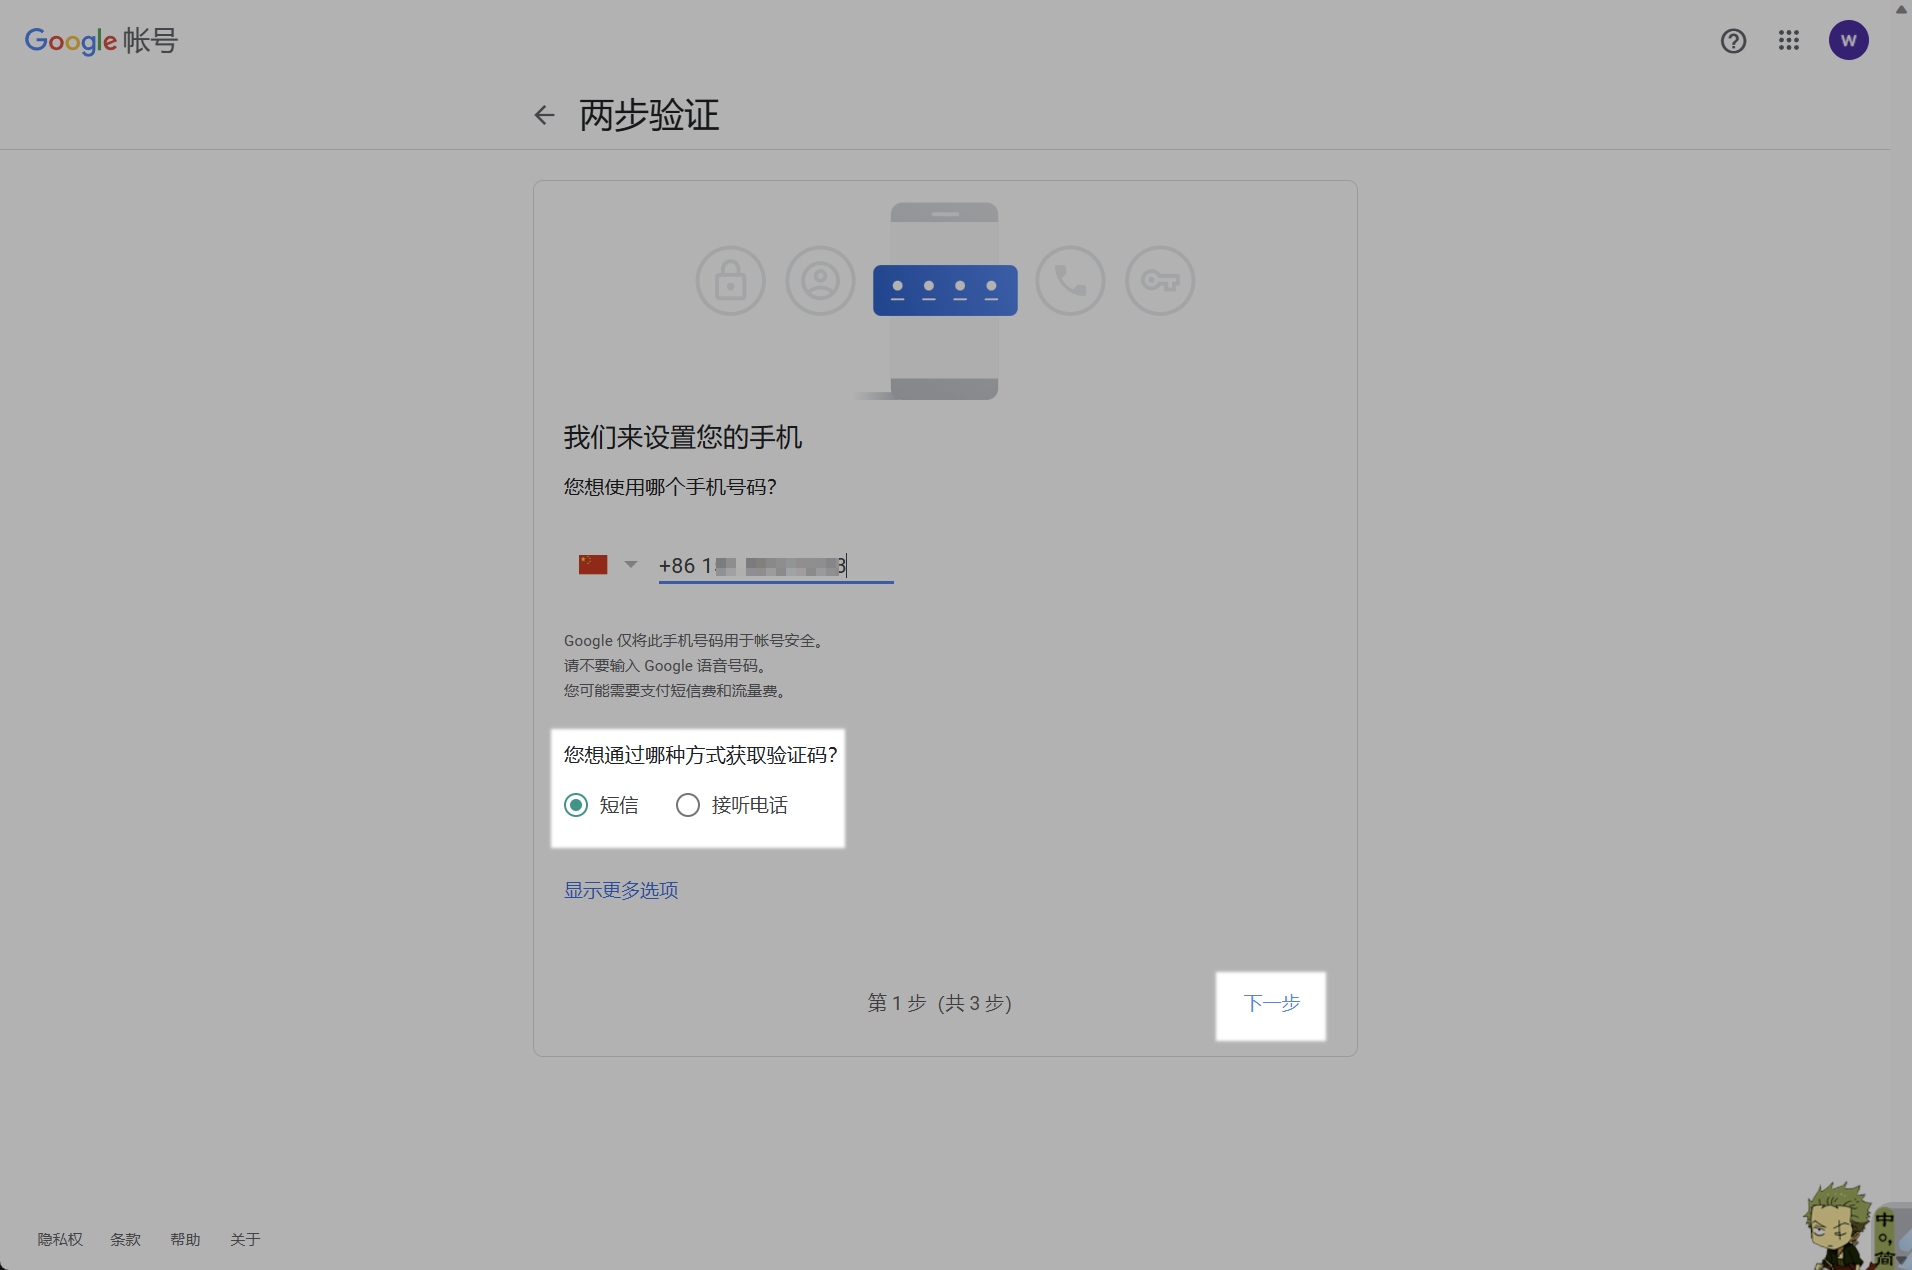Click the phone handset icon in the illustration

point(1070,281)
